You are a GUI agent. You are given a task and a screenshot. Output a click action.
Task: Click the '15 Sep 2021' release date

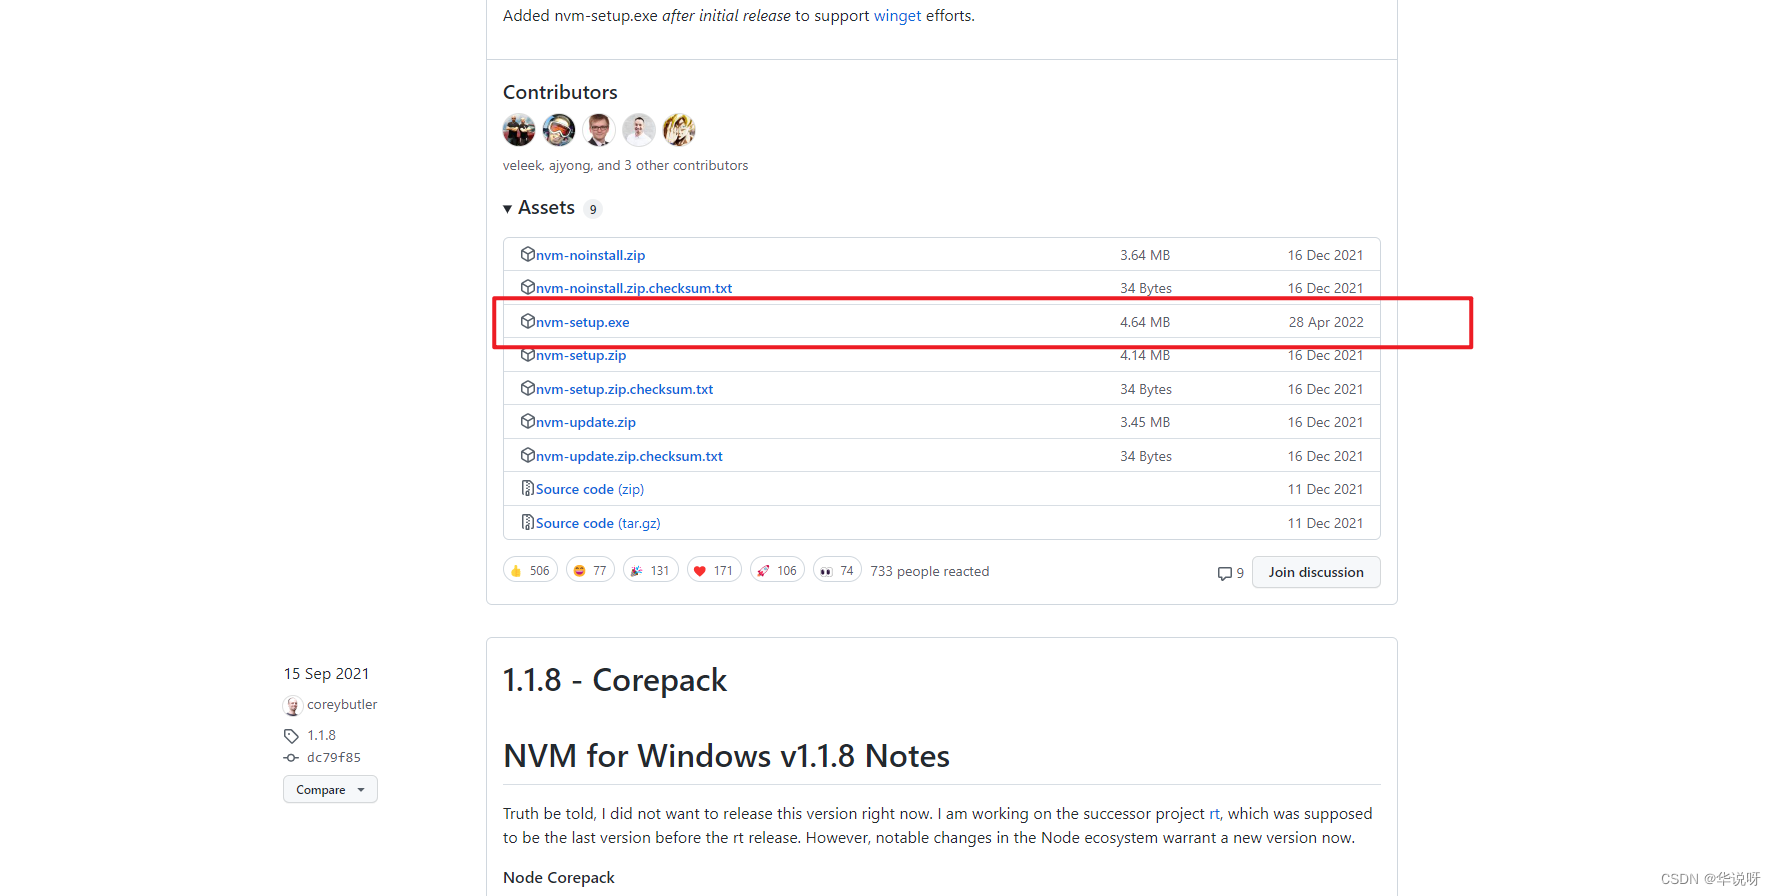coord(327,674)
